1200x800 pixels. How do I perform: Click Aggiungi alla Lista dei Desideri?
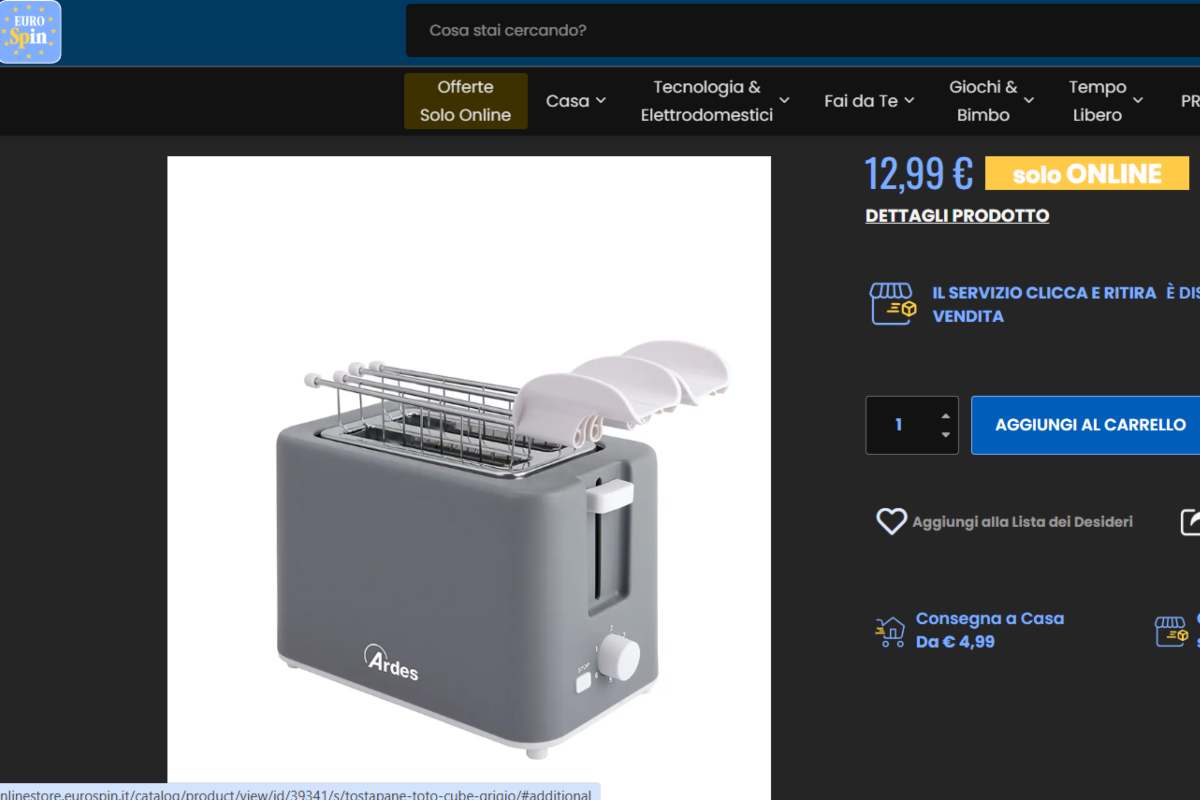1022,522
